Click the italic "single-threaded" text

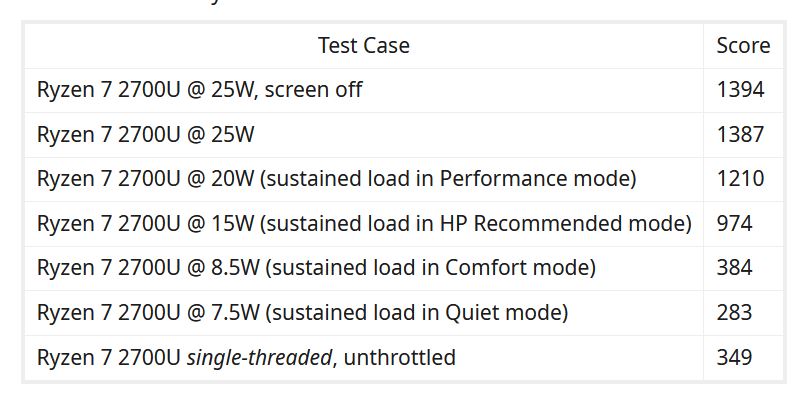[259, 357]
